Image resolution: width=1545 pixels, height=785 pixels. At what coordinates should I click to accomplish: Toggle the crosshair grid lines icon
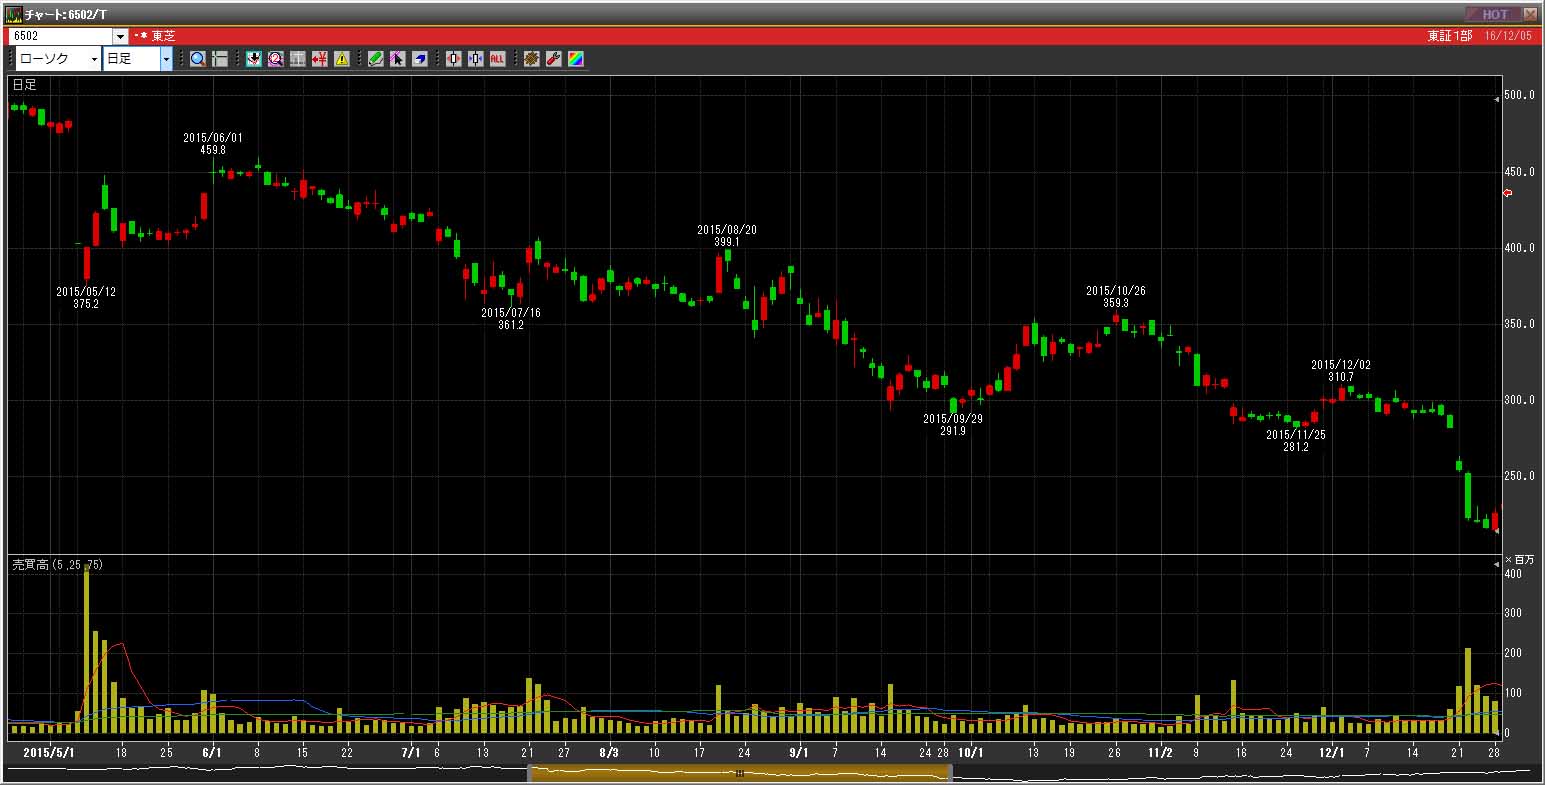point(220,59)
